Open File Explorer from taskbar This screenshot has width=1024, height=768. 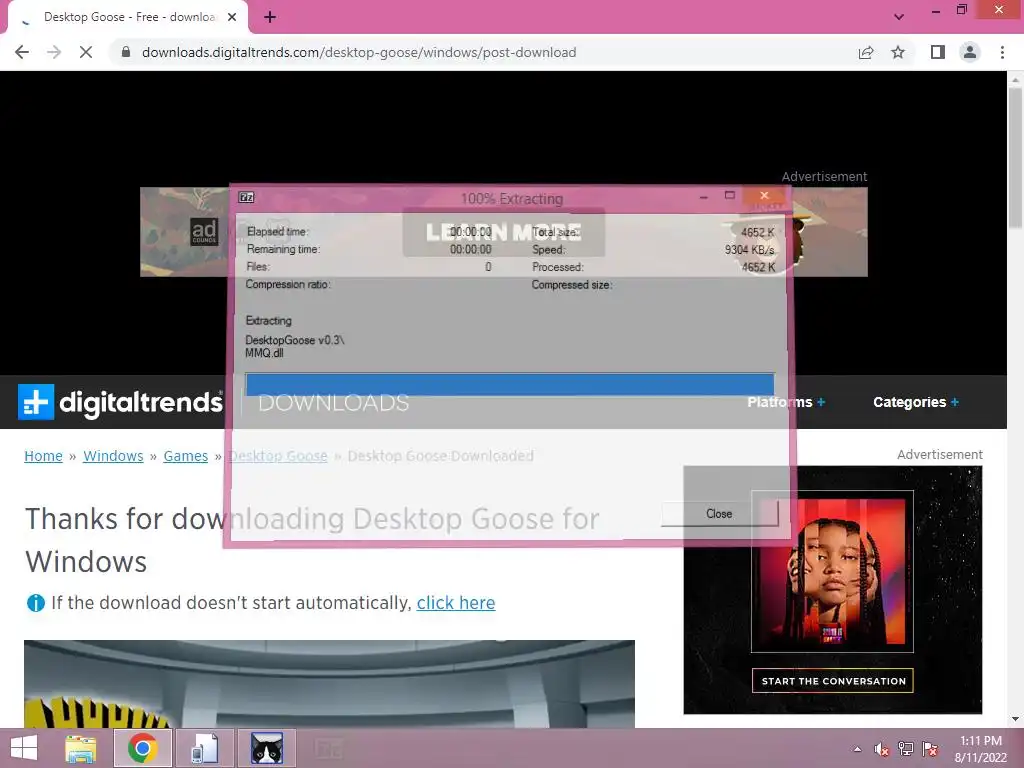click(81, 748)
